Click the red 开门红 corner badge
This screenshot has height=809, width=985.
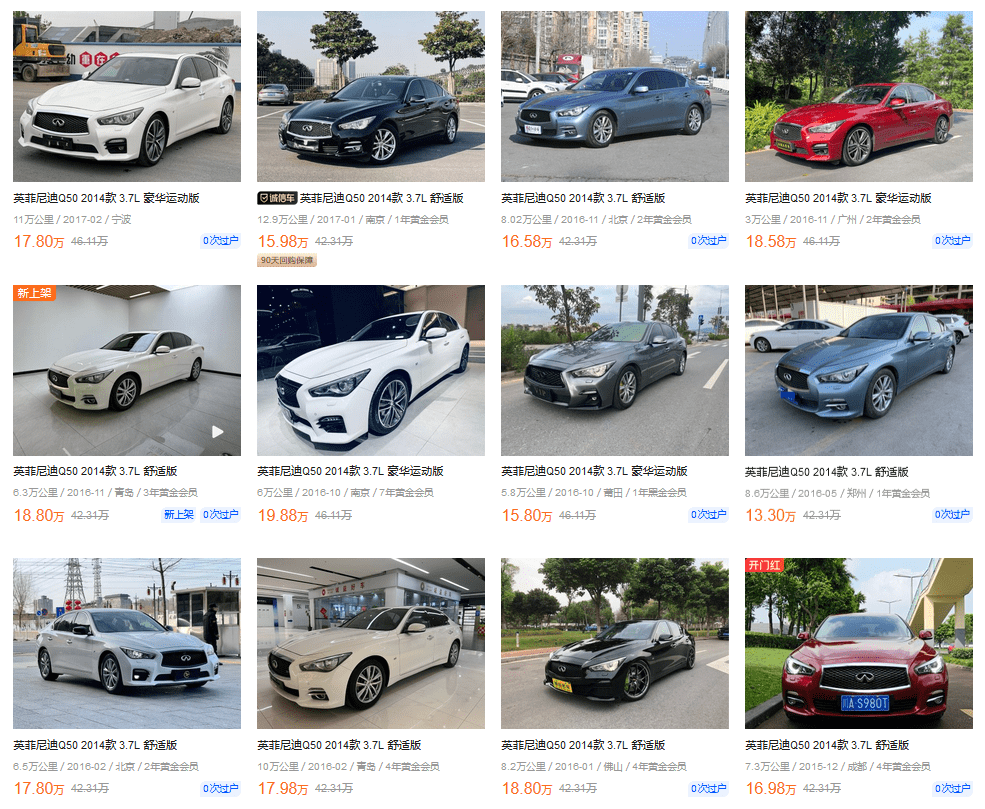tap(764, 565)
